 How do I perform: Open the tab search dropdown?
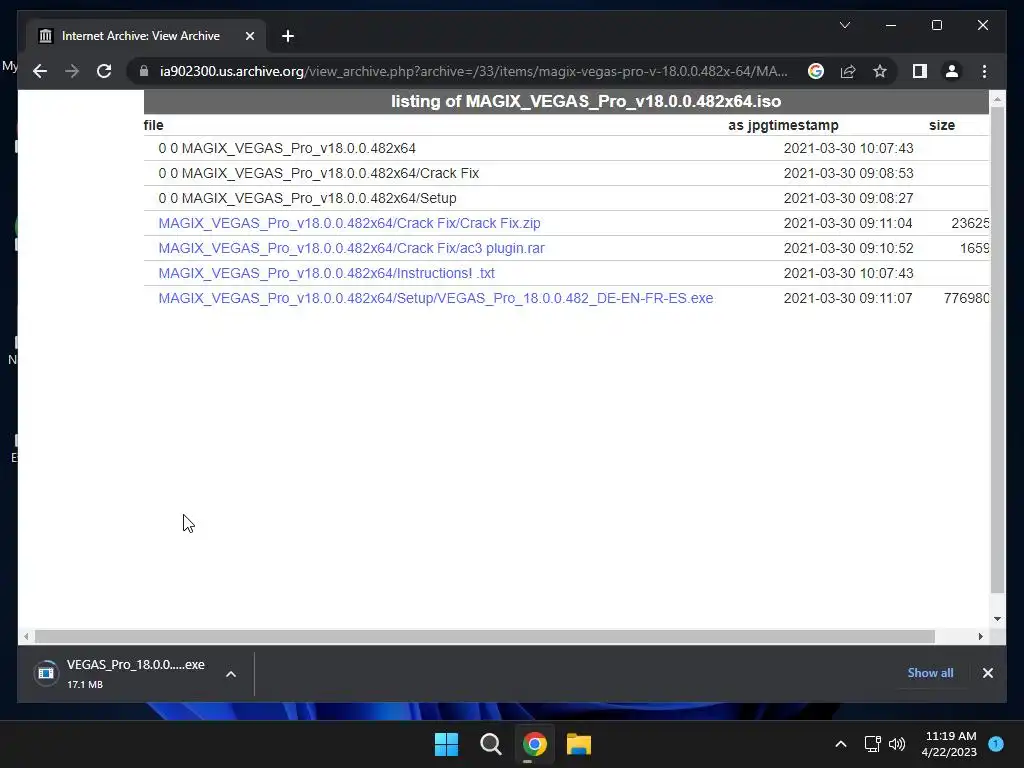[x=844, y=25]
